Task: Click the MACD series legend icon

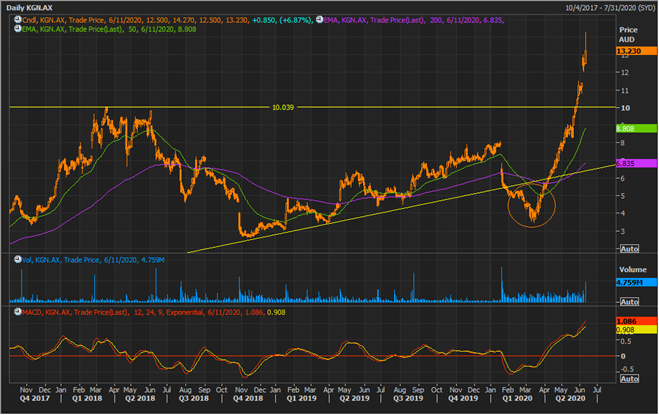Action: click(x=18, y=312)
